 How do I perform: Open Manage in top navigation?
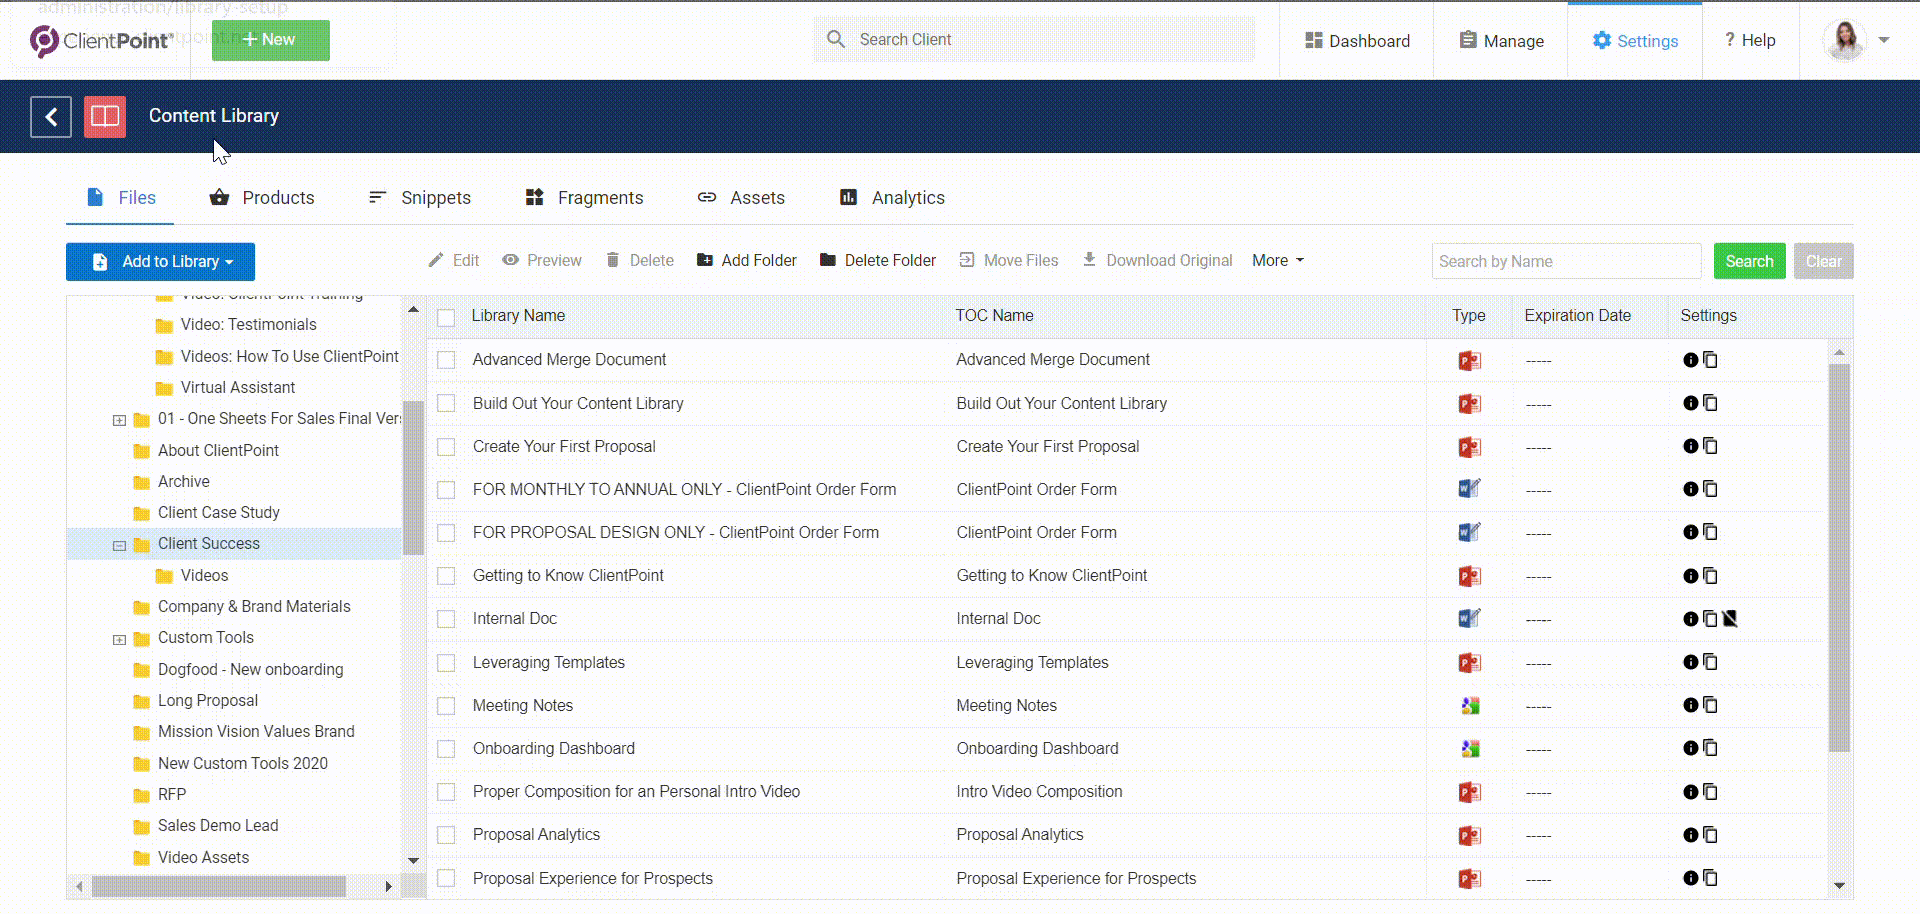(x=1501, y=41)
